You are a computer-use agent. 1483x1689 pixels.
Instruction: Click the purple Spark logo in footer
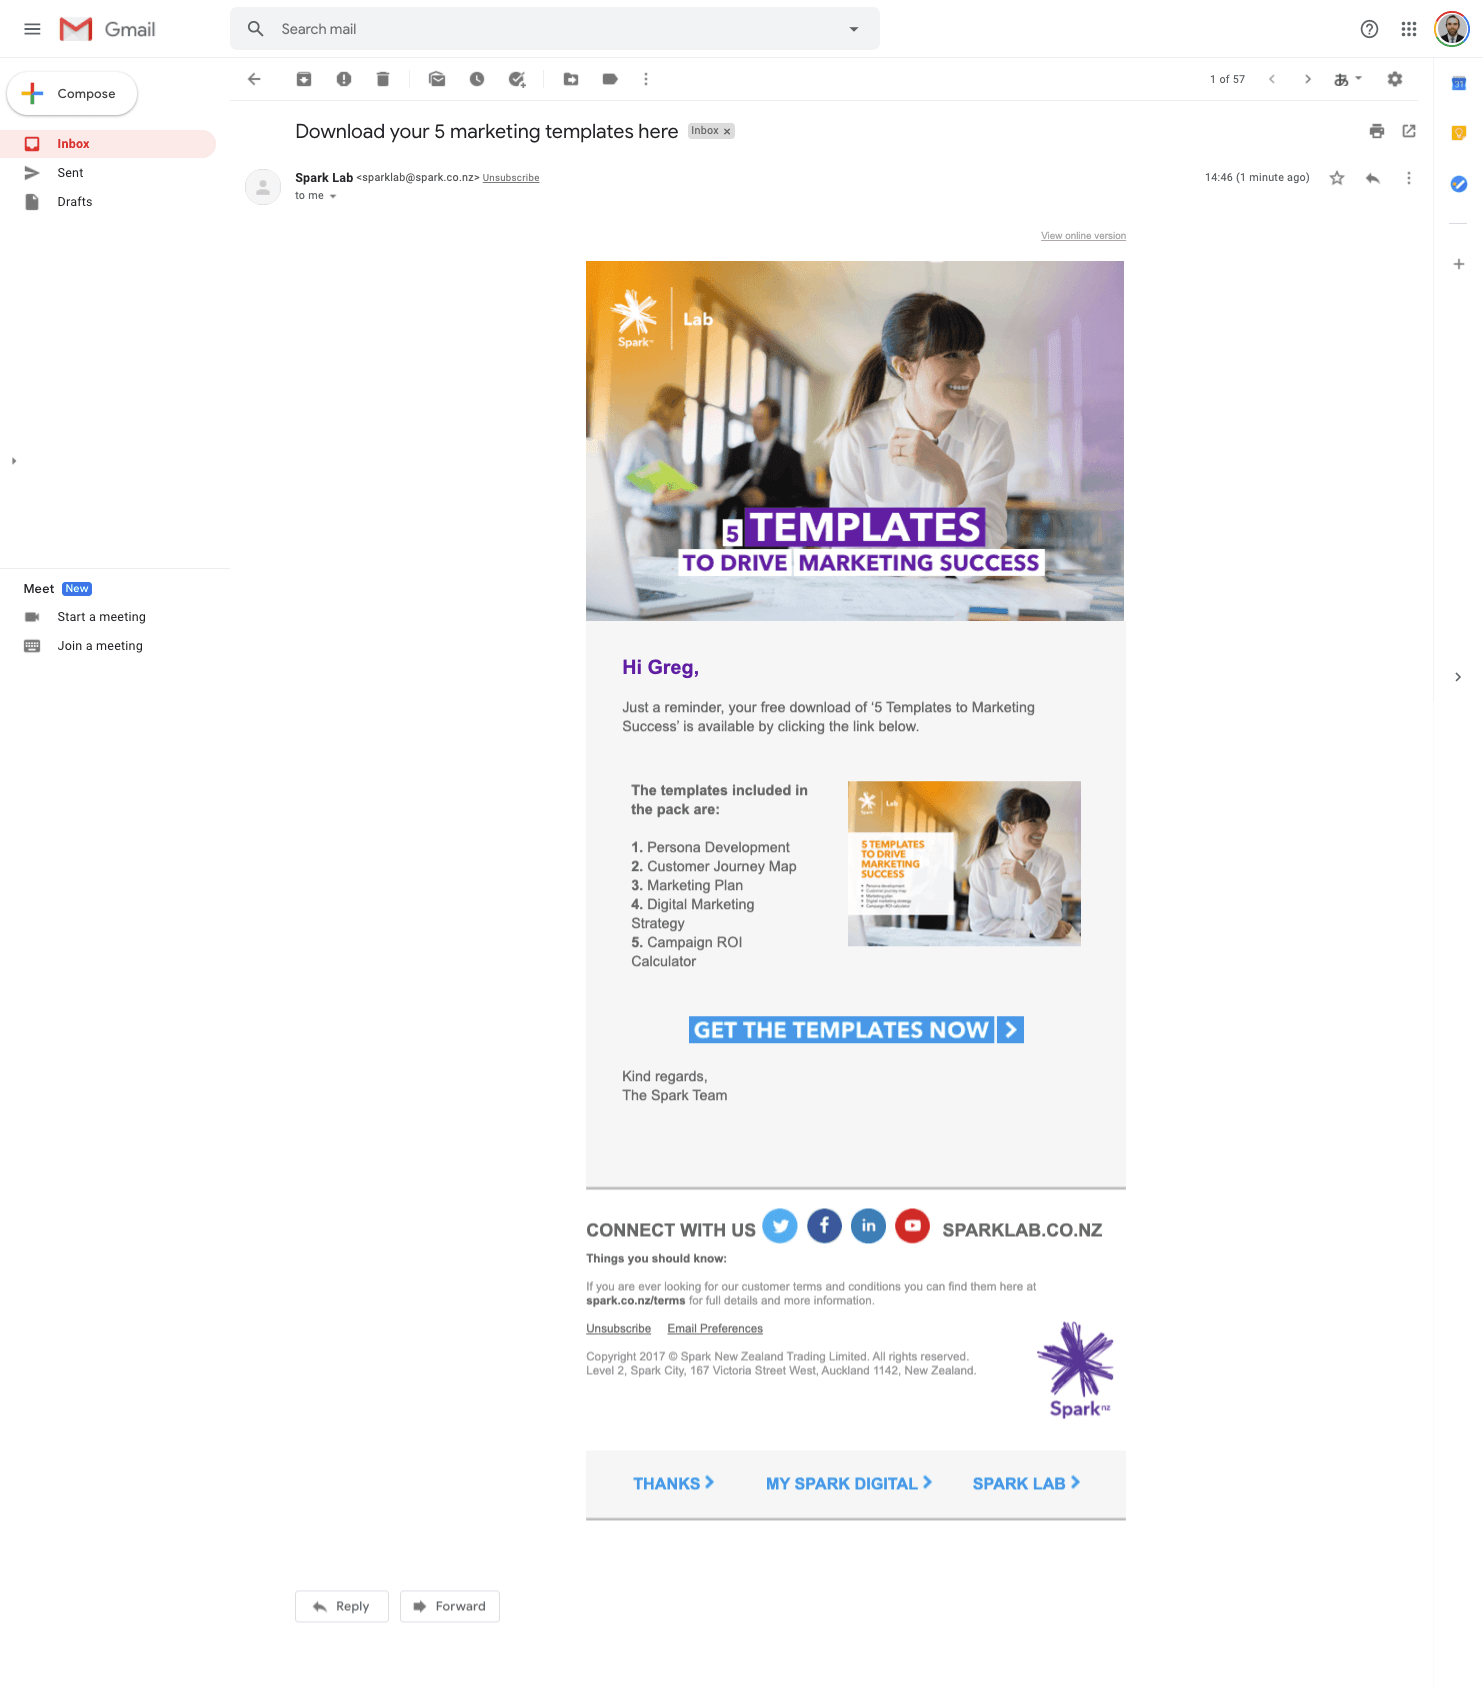tap(1077, 1370)
